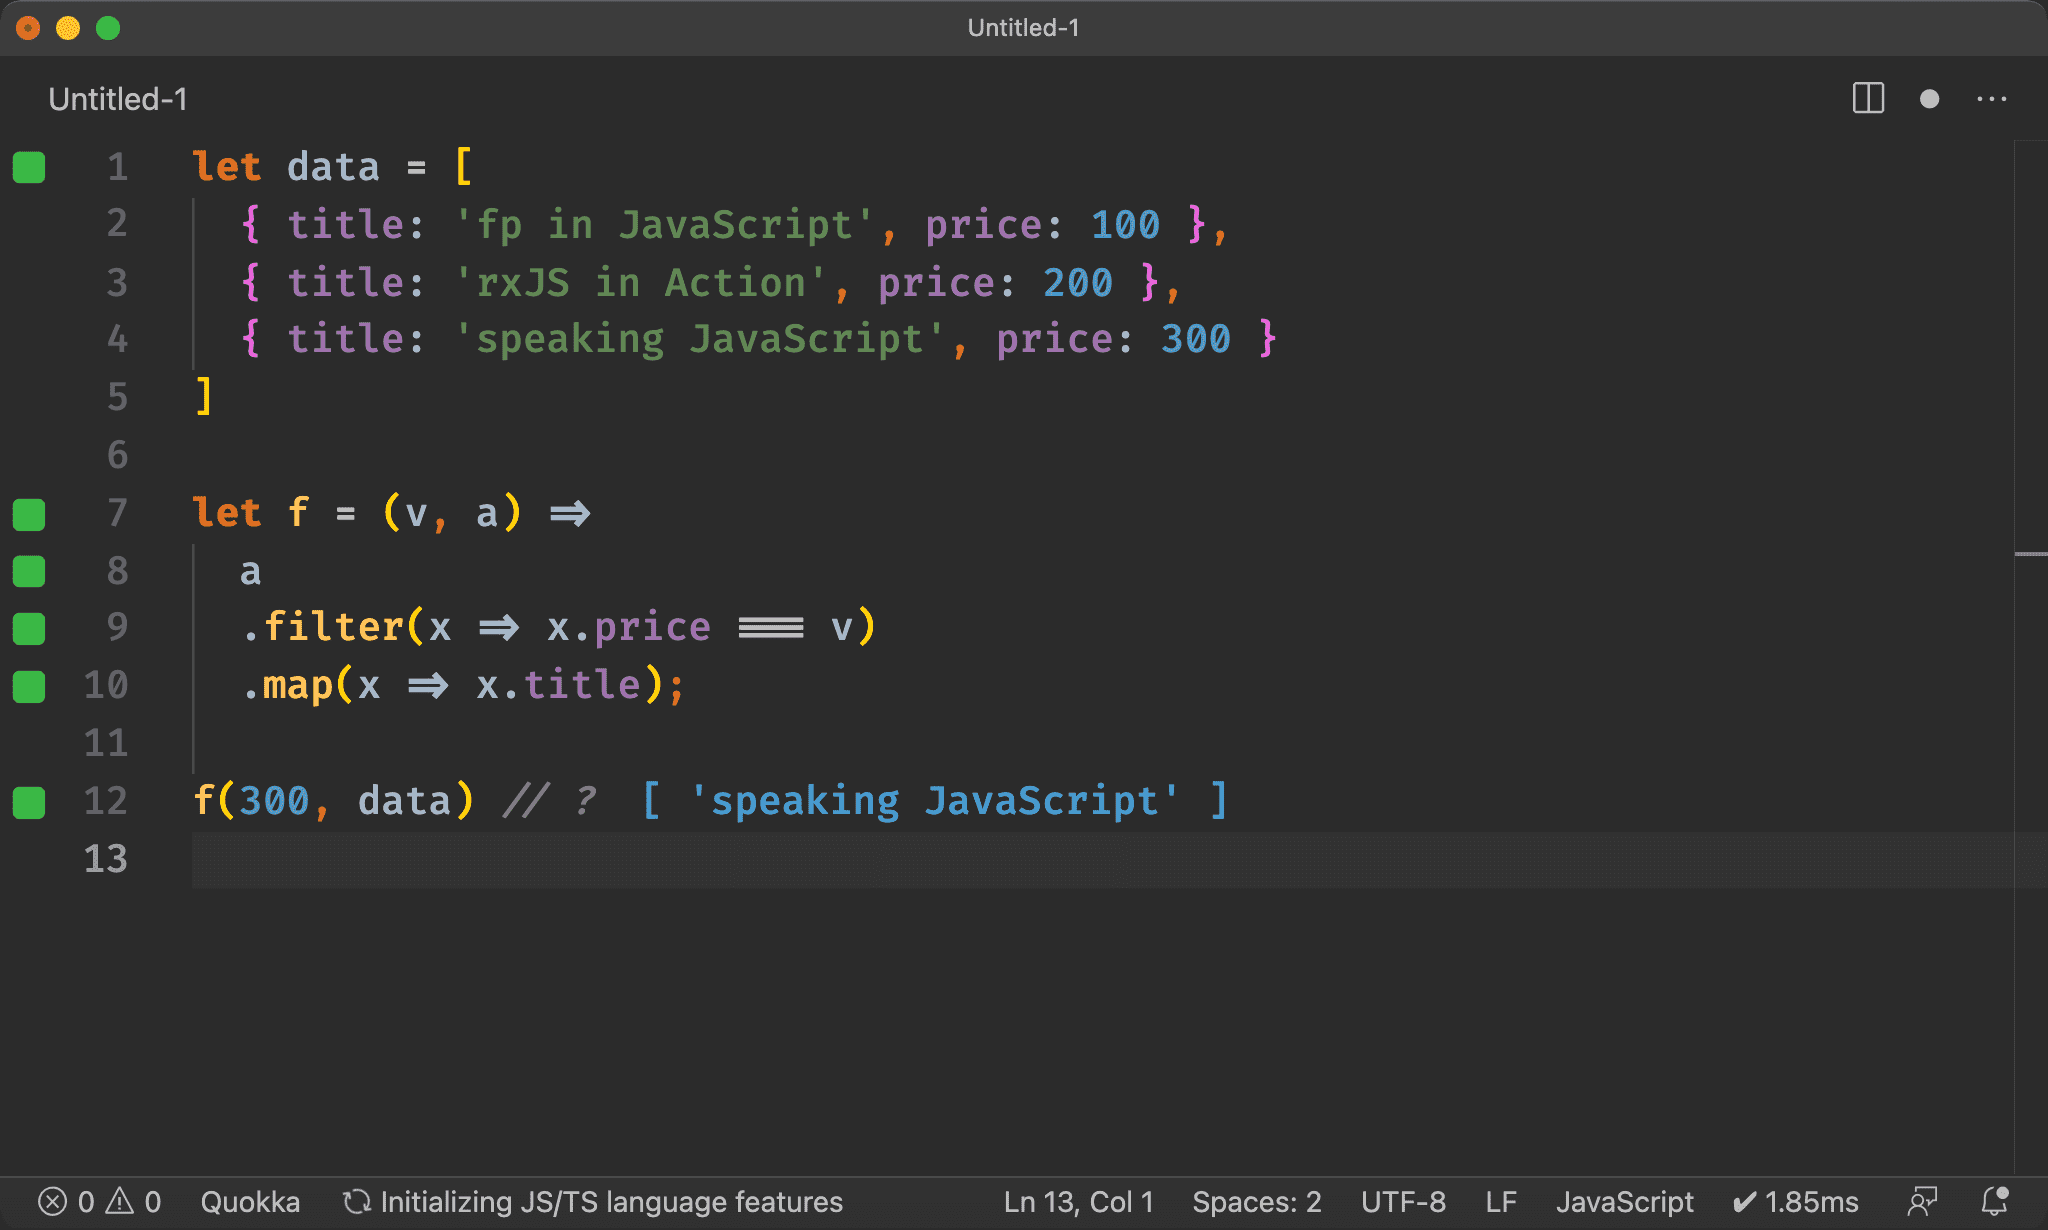Click the notifications bell icon
2048x1230 pixels.
coord(1995,1200)
